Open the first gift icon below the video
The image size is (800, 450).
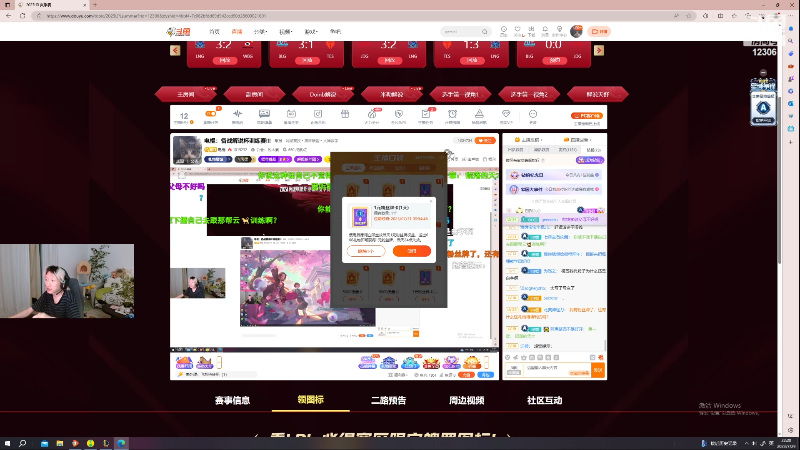pyautogui.click(x=184, y=363)
